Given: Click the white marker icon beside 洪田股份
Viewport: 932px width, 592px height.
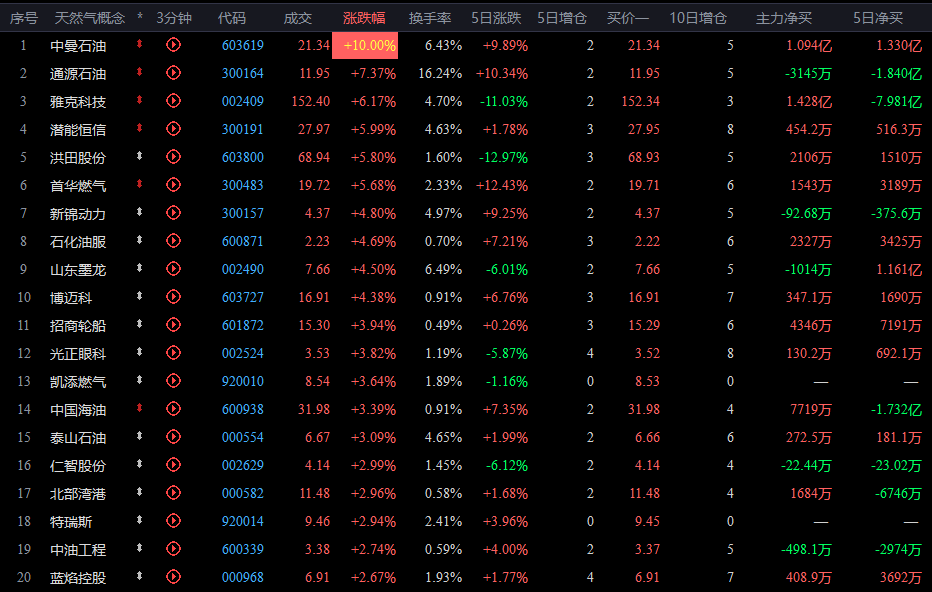Looking at the screenshot, I should click(x=140, y=156).
